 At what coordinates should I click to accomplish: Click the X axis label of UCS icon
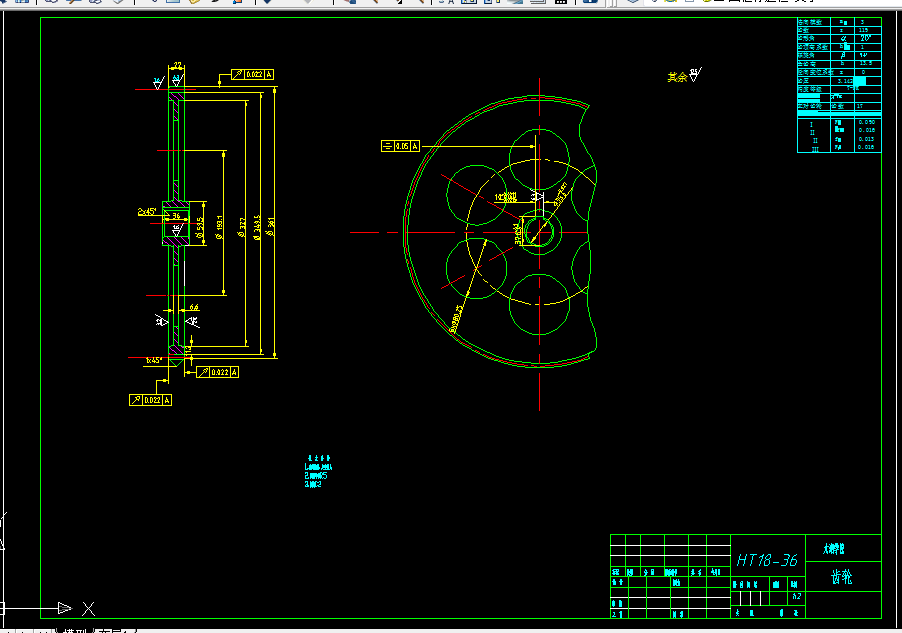[x=88, y=608]
